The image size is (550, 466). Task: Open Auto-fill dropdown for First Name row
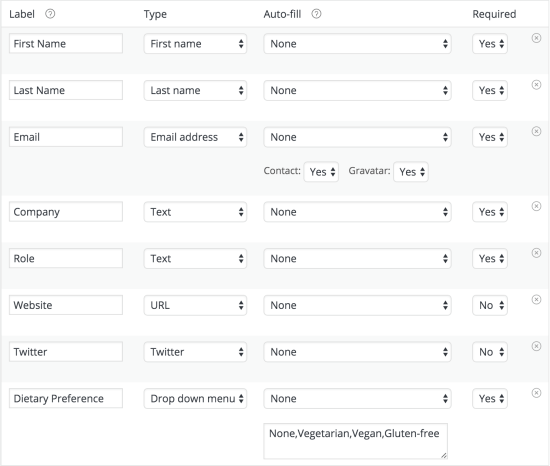click(357, 44)
